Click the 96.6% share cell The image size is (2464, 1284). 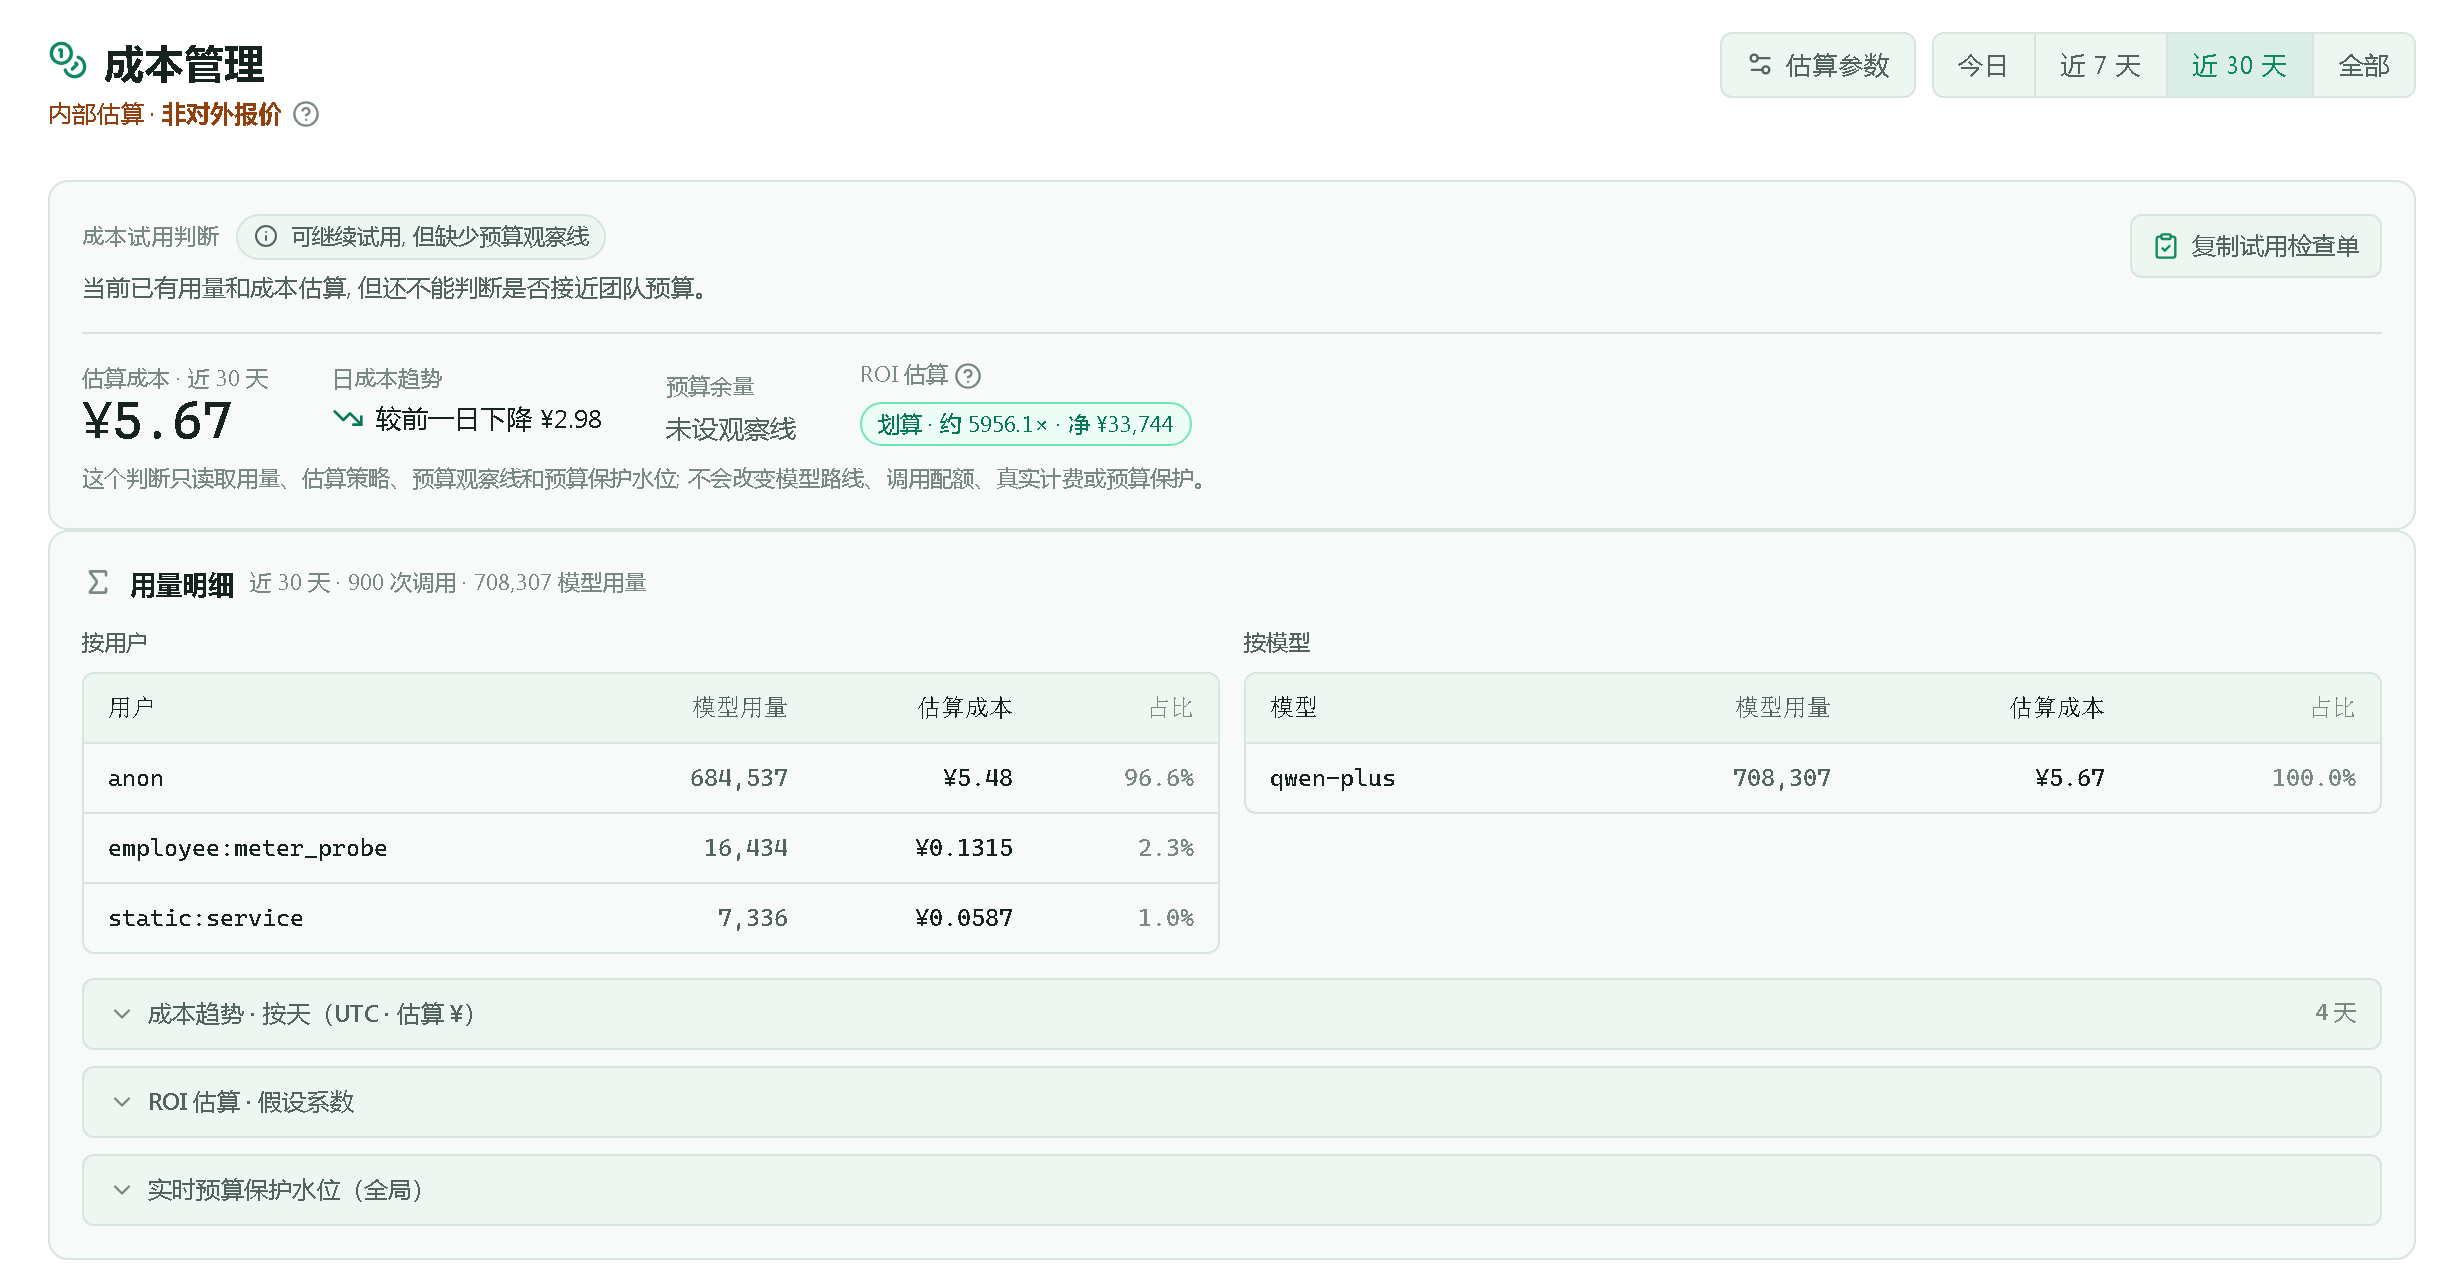click(x=1158, y=778)
